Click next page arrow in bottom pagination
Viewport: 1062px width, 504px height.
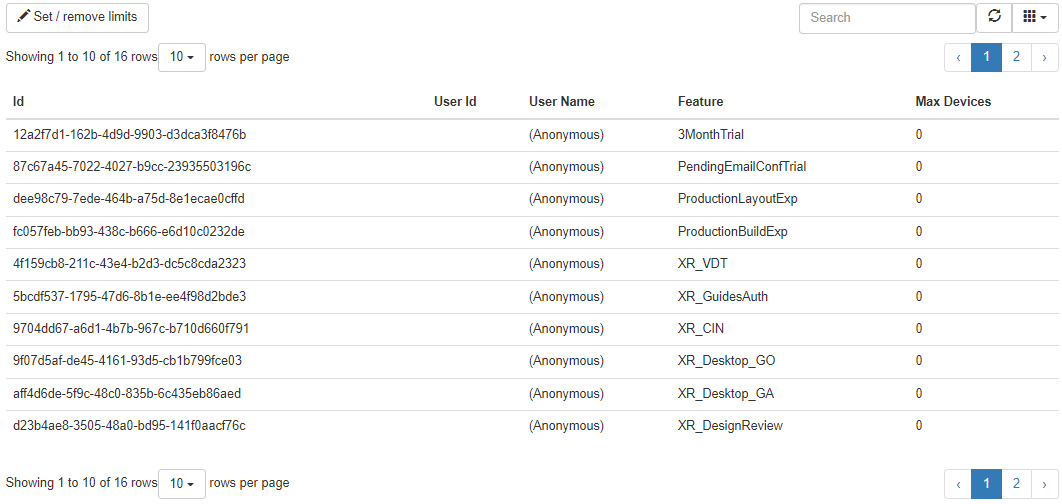[x=1044, y=484]
